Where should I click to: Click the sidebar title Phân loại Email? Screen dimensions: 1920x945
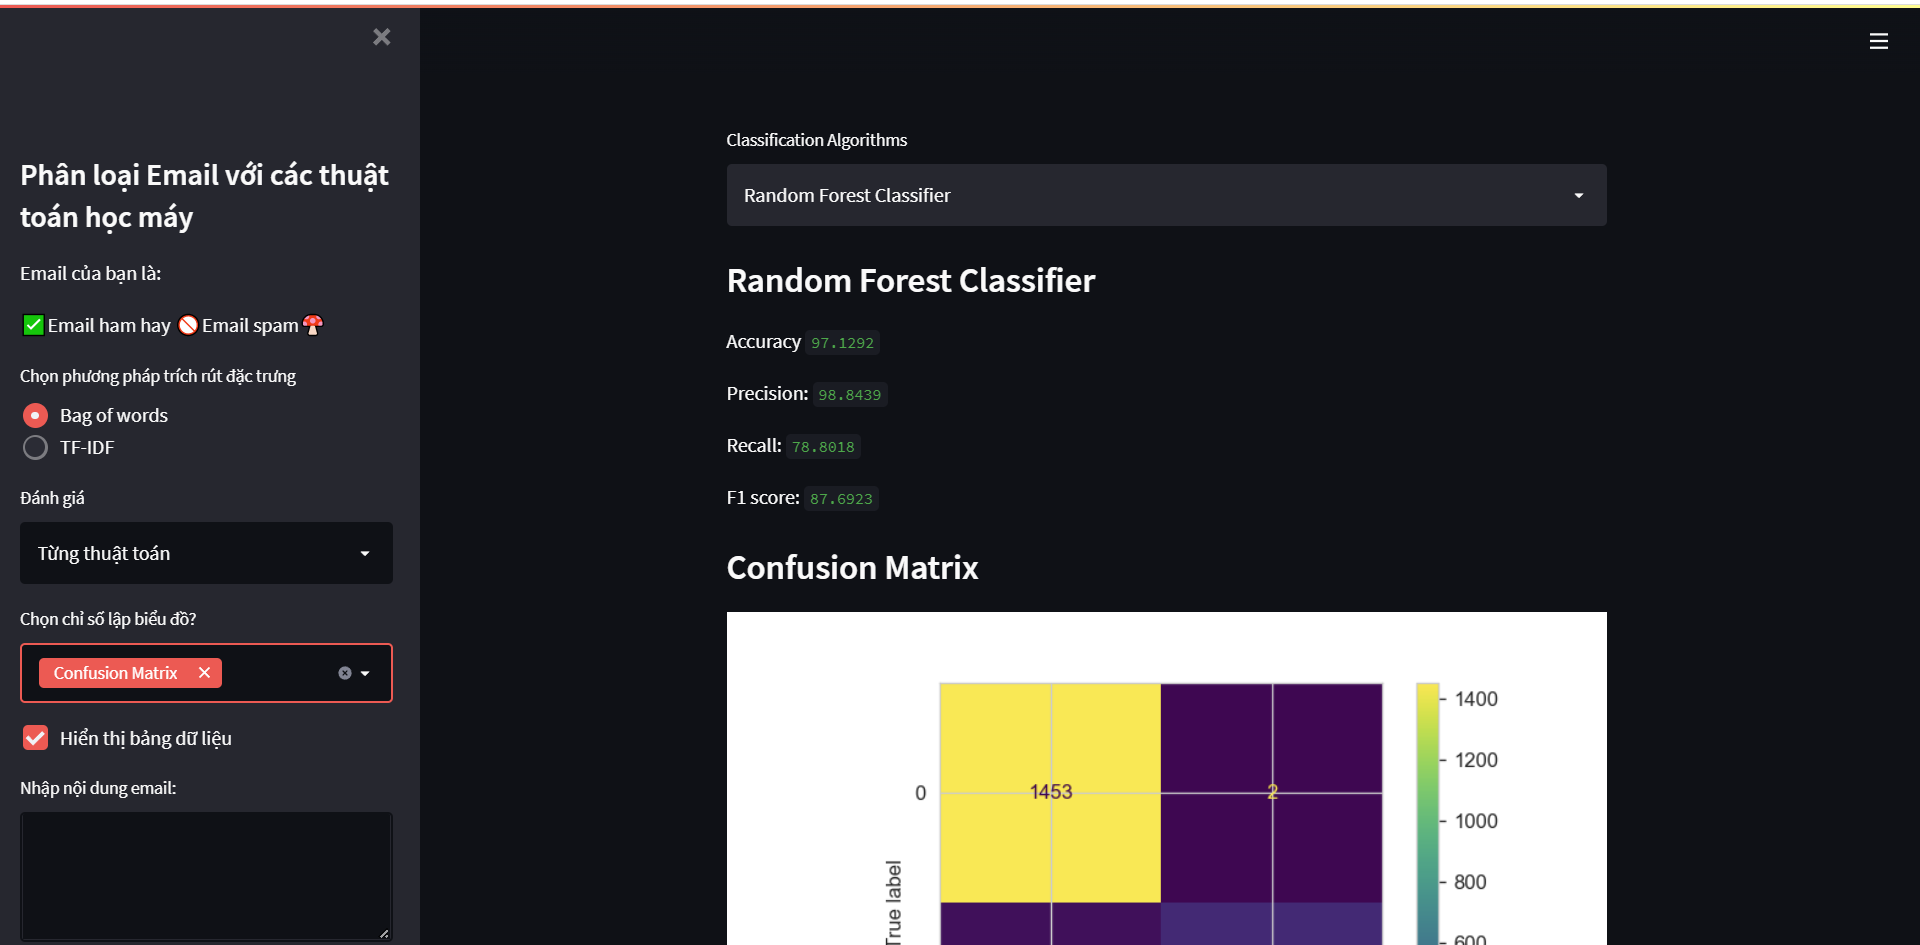pyautogui.click(x=204, y=196)
